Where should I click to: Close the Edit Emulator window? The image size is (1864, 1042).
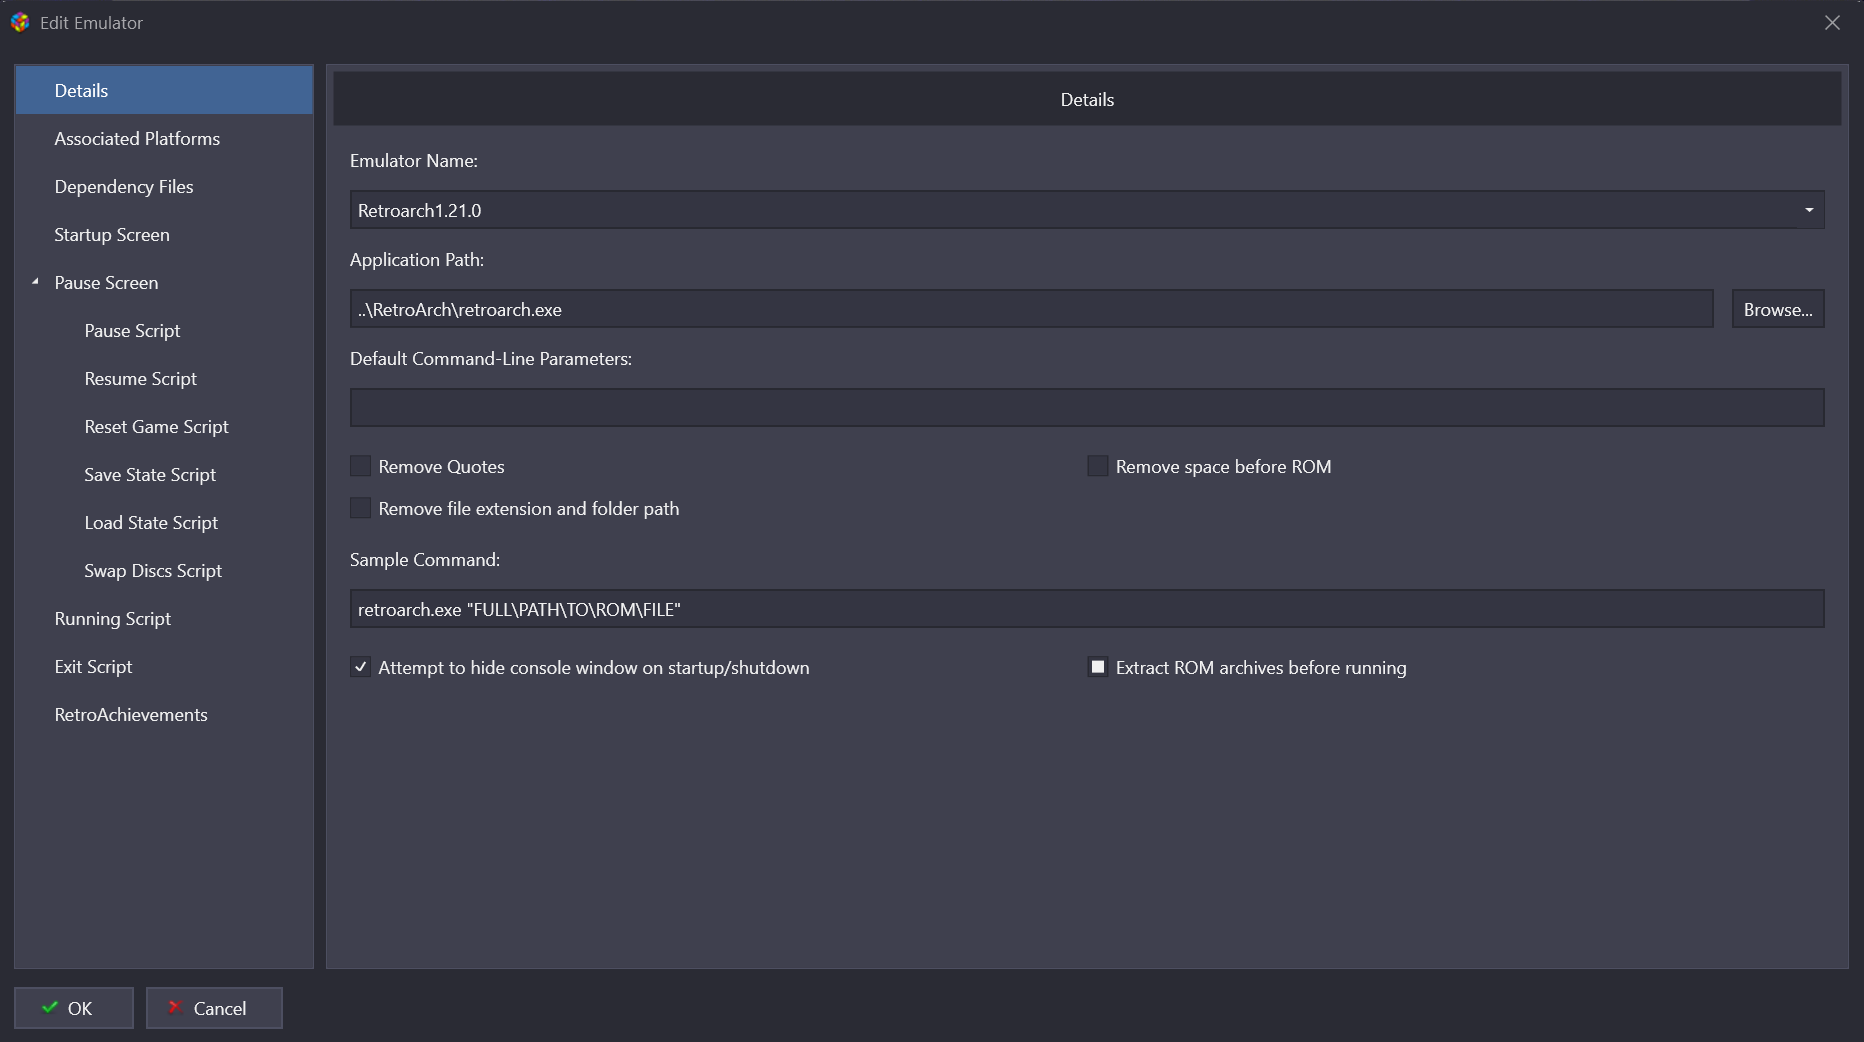(x=1831, y=22)
